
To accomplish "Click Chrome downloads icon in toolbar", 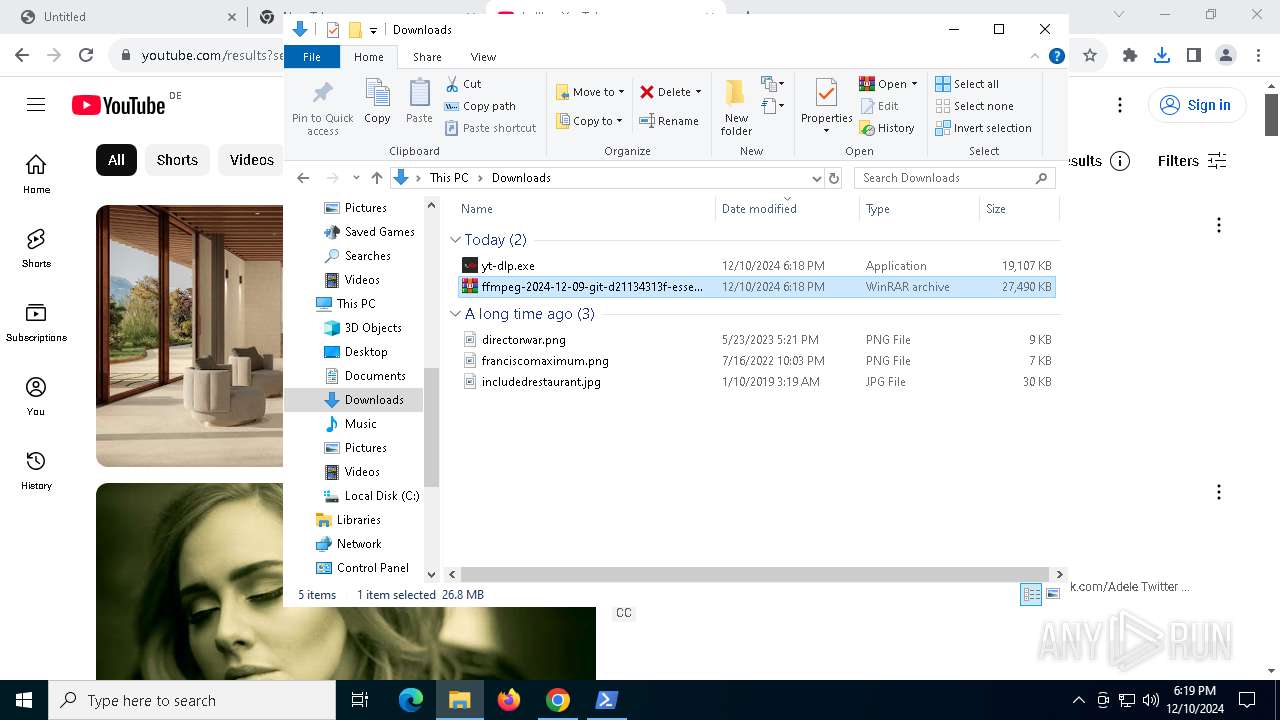I will [x=1161, y=55].
